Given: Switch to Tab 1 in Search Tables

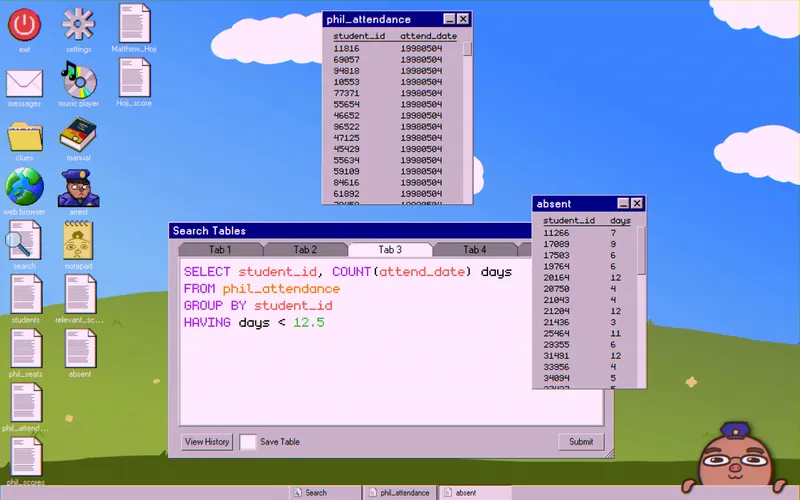Looking at the screenshot, I should tap(220, 249).
